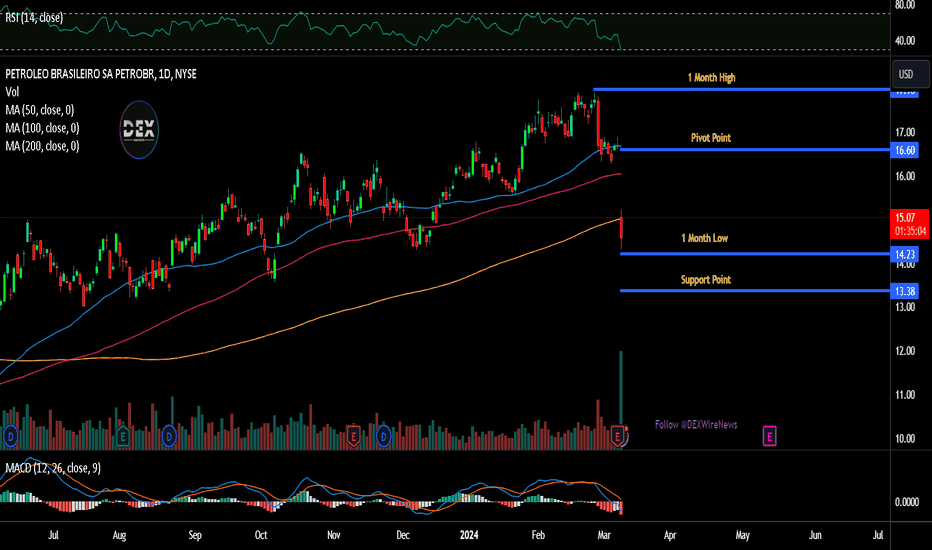
Task: Click the pink upcoming earnings E marker
Action: [769, 436]
